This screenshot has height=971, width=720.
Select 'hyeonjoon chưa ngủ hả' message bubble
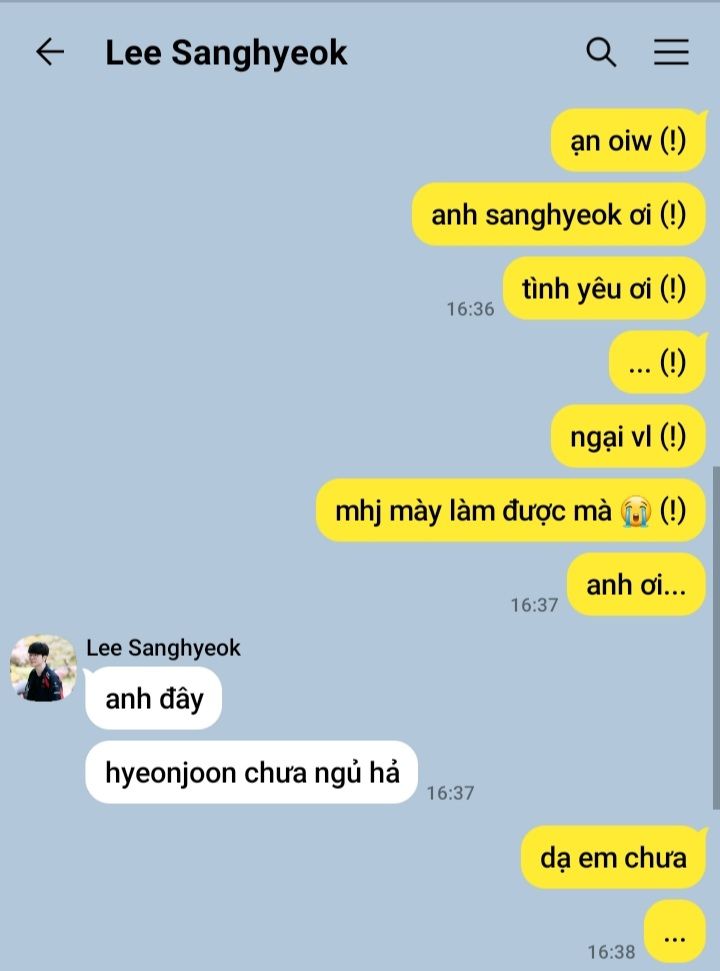click(x=251, y=772)
